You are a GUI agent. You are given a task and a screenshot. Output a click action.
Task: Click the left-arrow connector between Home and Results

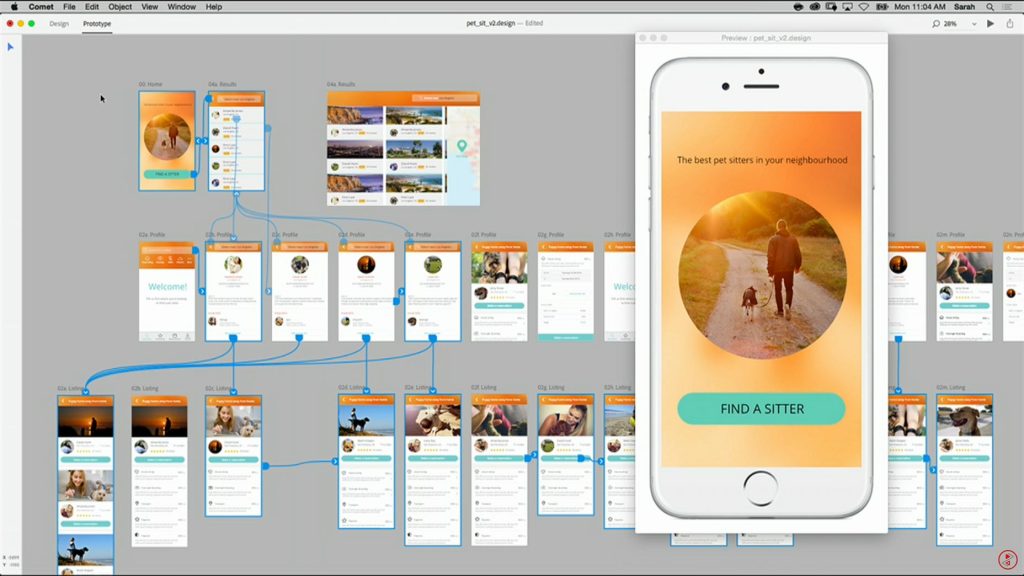[199, 140]
